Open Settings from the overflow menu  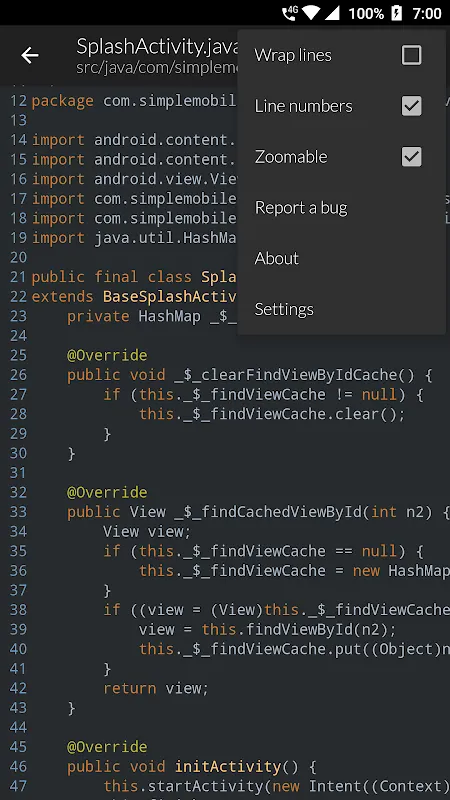coord(341,309)
